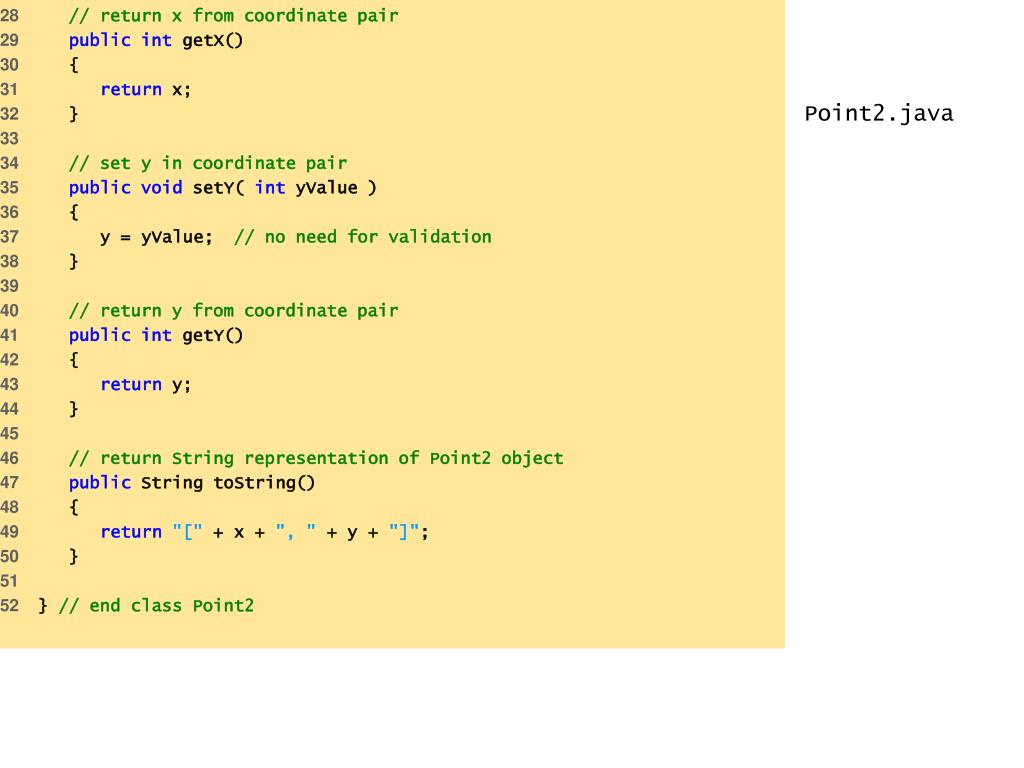Screen dimensions: 1024x768
Task: Click line number 41
Action: (10, 336)
